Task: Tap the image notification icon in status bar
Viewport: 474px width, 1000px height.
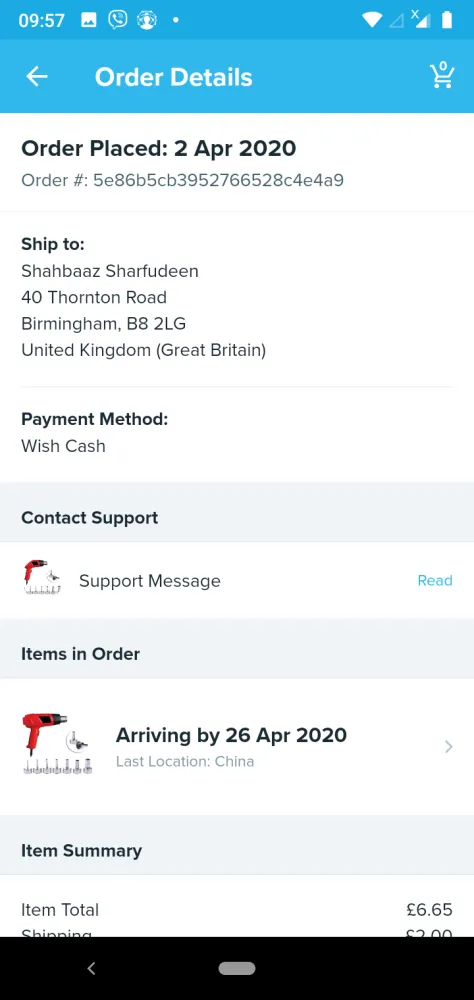Action: [89, 20]
